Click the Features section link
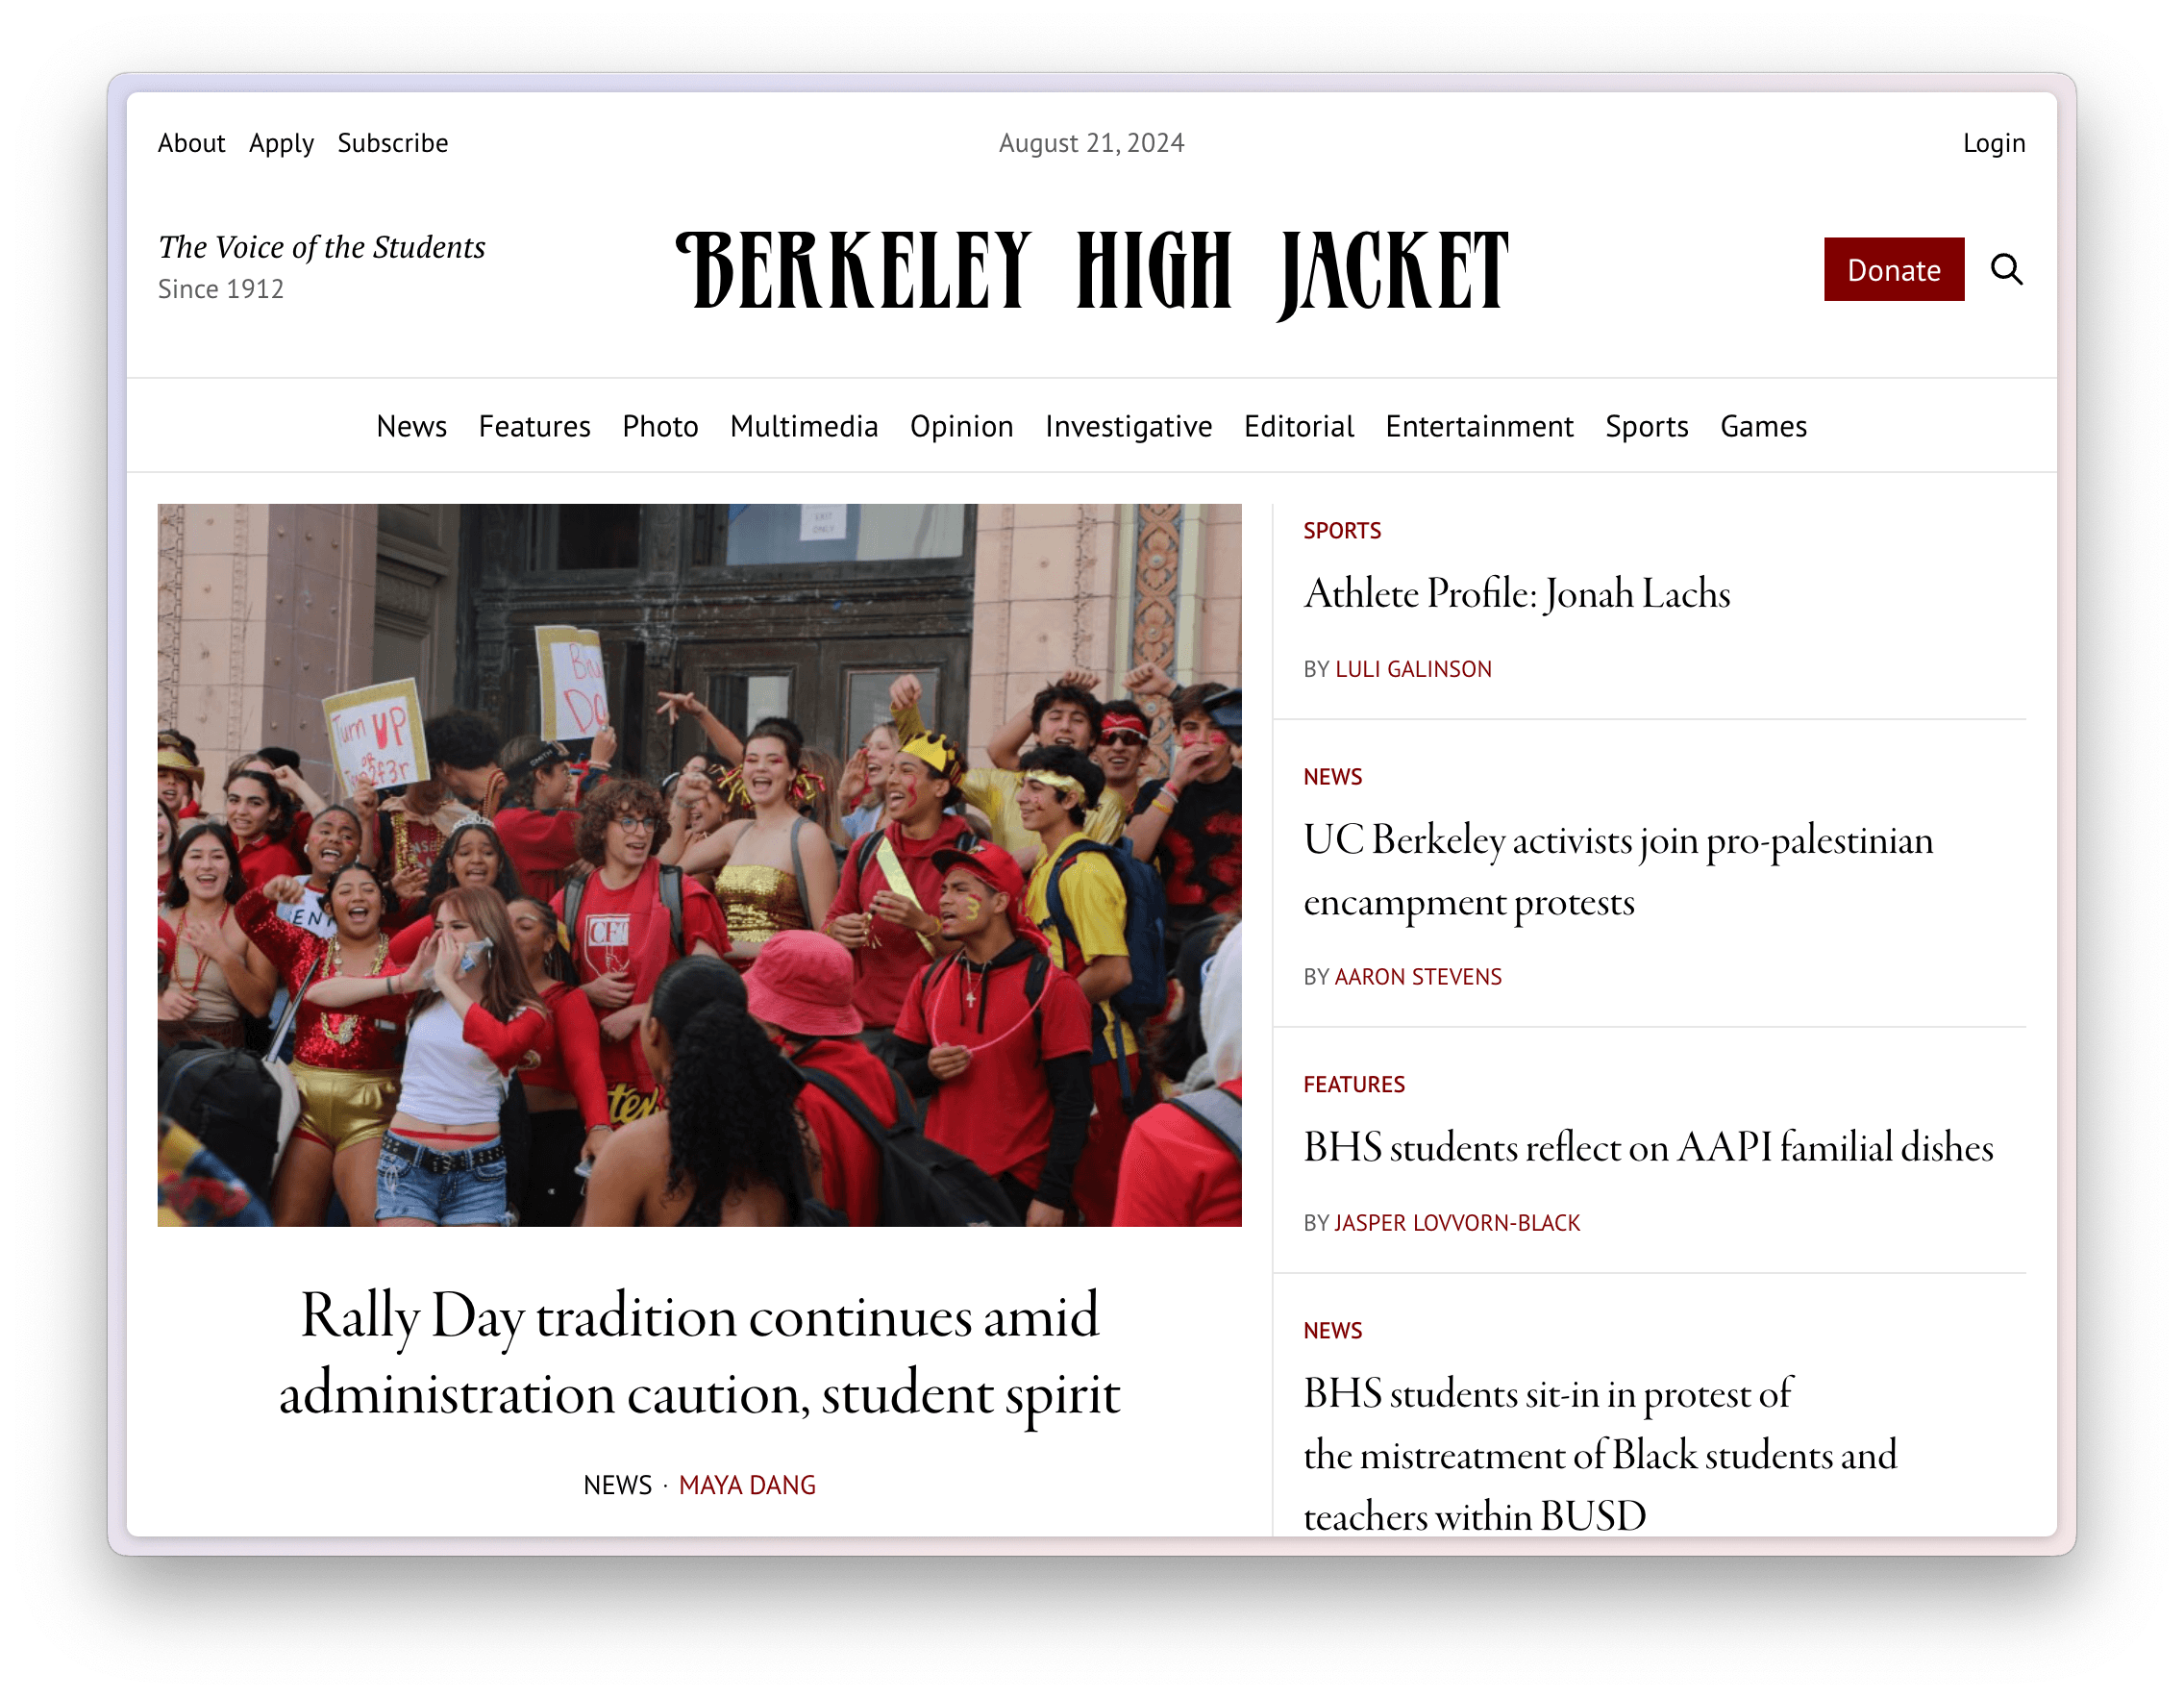The image size is (2184, 1698). click(x=534, y=424)
